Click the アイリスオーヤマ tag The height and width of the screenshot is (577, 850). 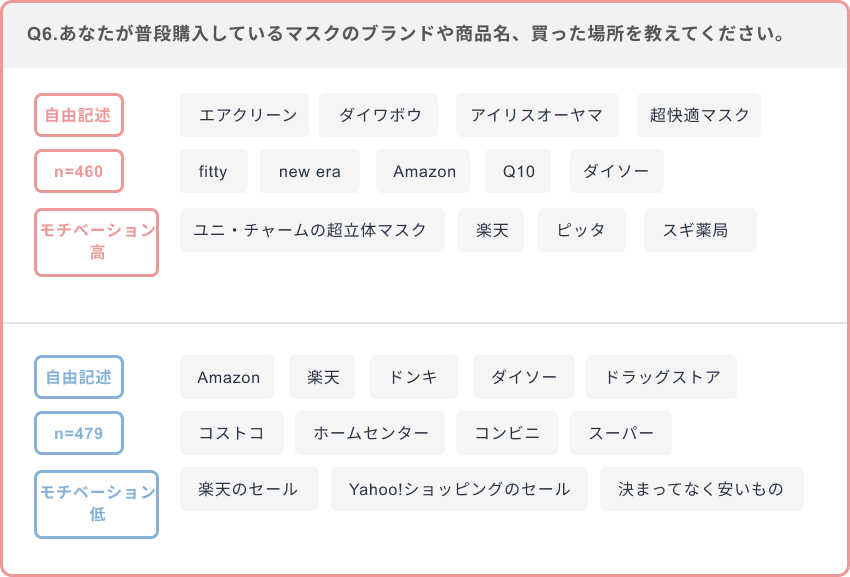coord(537,115)
